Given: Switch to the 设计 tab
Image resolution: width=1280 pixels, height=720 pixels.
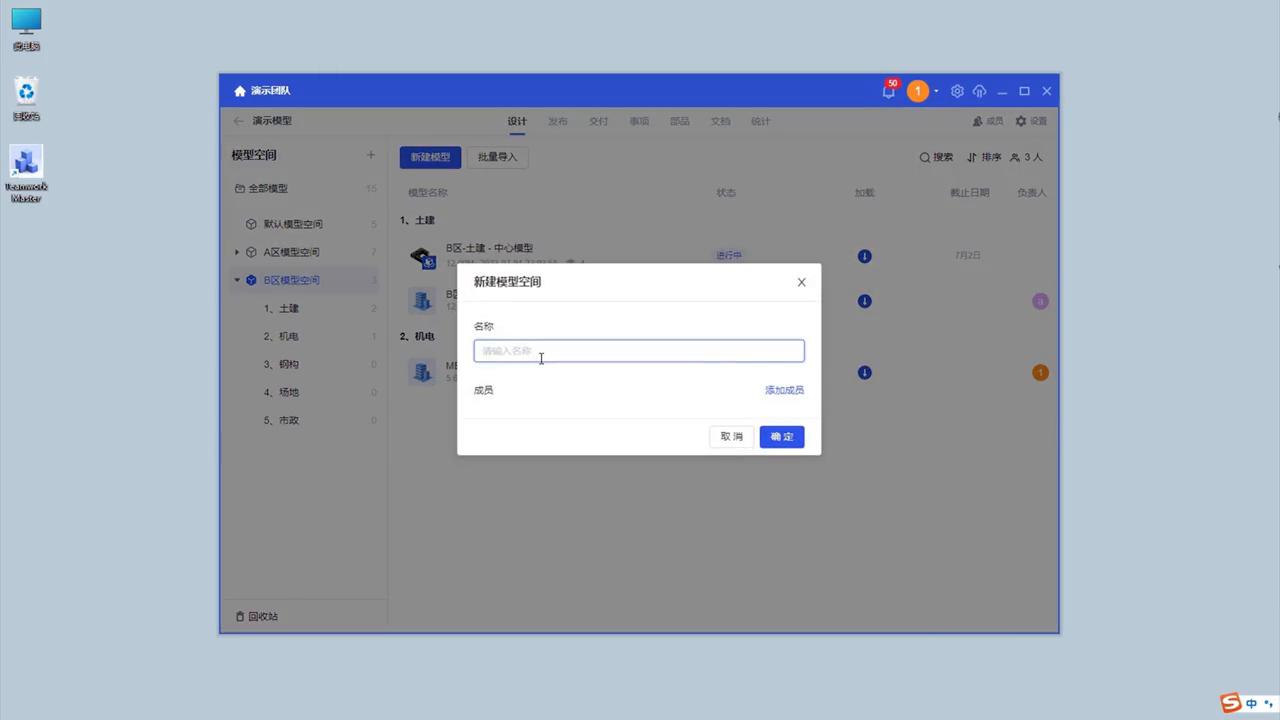Looking at the screenshot, I should click(x=517, y=121).
